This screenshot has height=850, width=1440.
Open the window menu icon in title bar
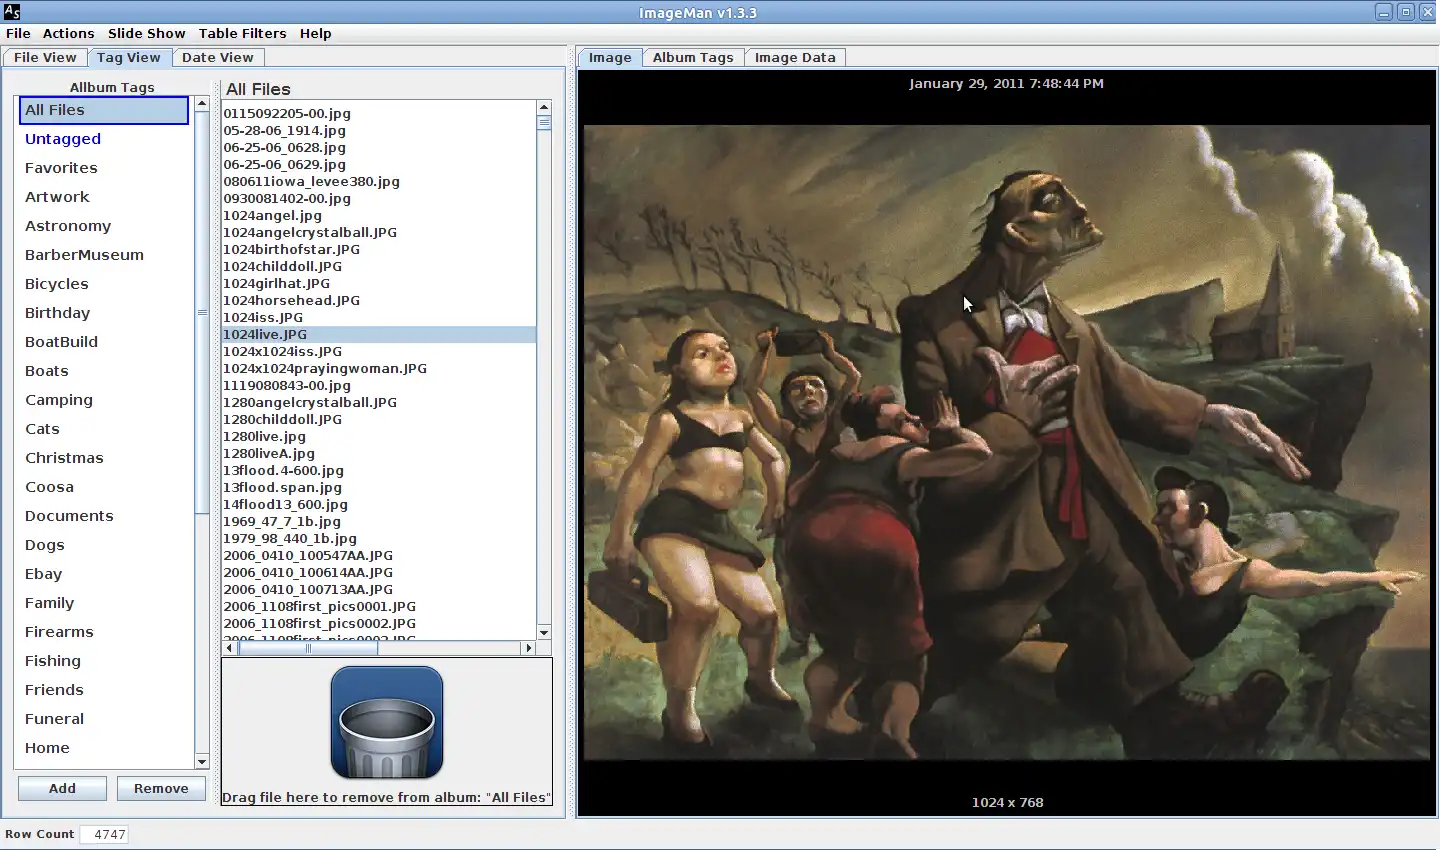pyautogui.click(x=12, y=12)
